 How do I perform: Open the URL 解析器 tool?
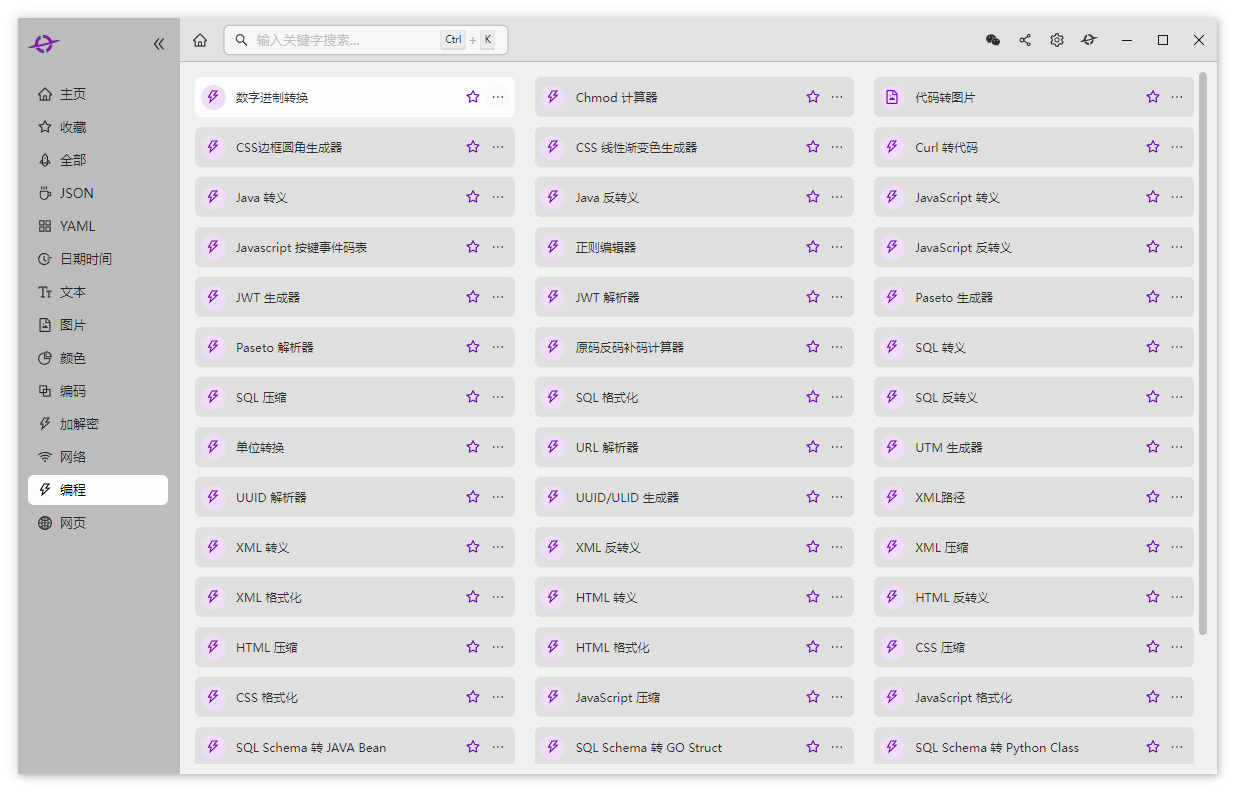point(695,447)
